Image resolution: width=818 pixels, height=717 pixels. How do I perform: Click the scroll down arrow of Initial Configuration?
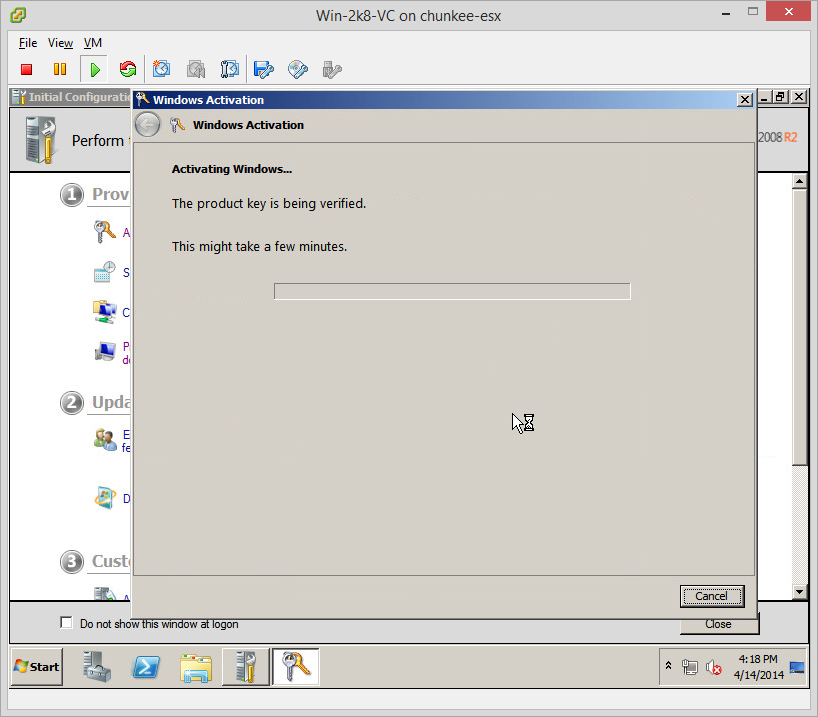pos(798,592)
